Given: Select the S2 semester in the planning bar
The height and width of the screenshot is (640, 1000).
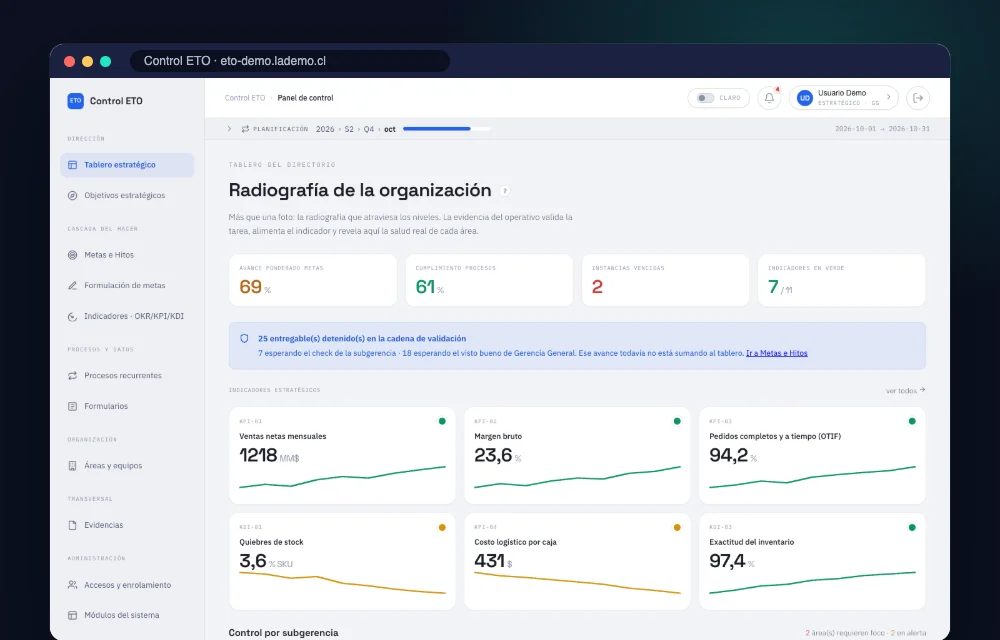Looking at the screenshot, I should coord(349,129).
